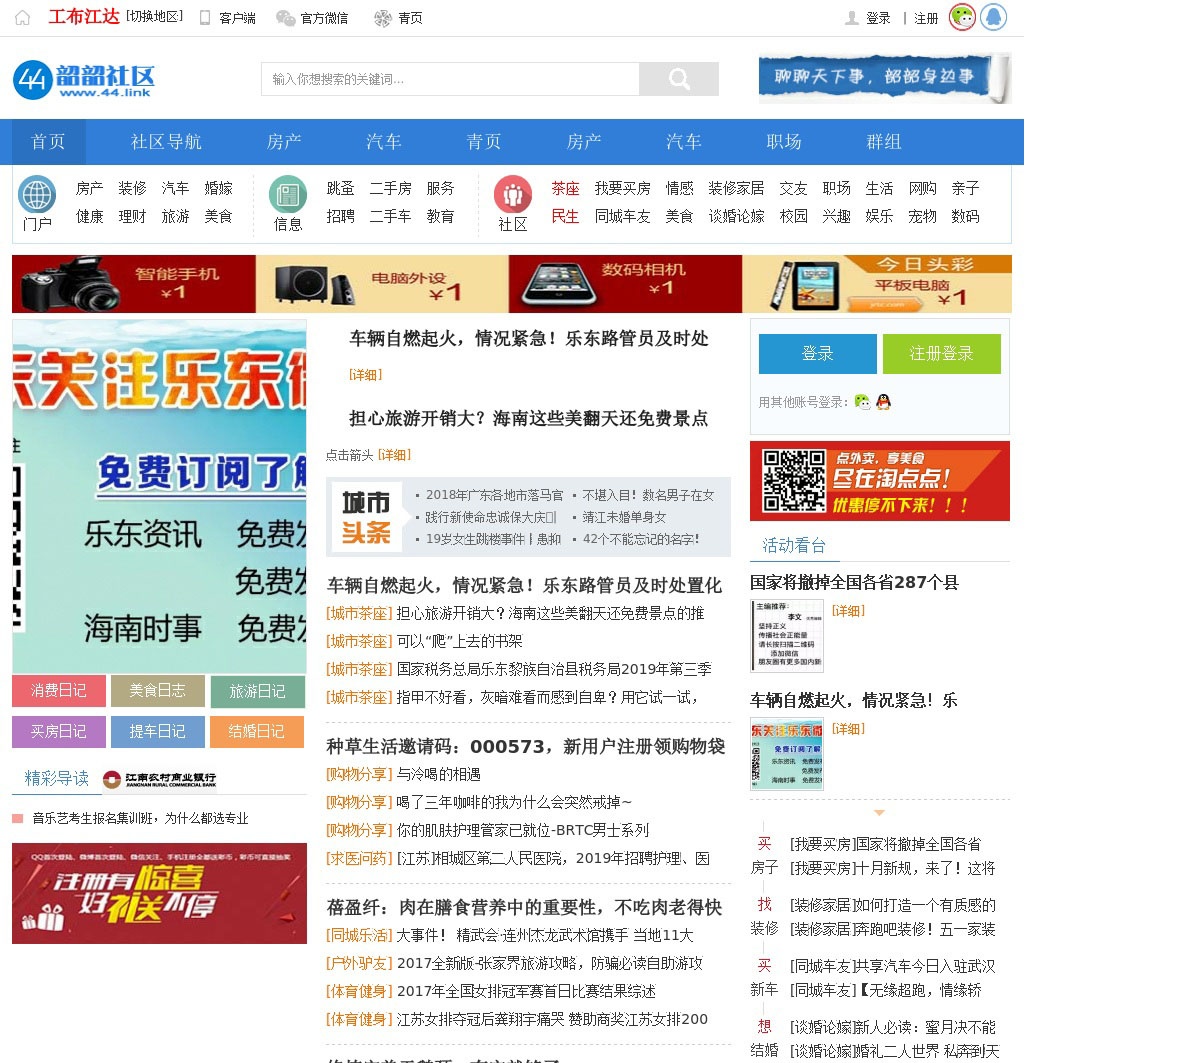This screenshot has width=1200, height=1063.
Task: Open the 门户 globe icon
Action: [37, 194]
